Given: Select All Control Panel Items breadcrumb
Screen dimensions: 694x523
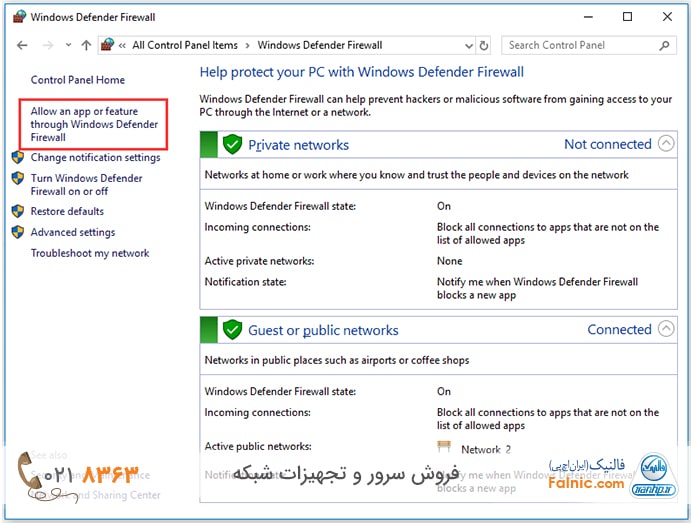Looking at the screenshot, I should 185,45.
